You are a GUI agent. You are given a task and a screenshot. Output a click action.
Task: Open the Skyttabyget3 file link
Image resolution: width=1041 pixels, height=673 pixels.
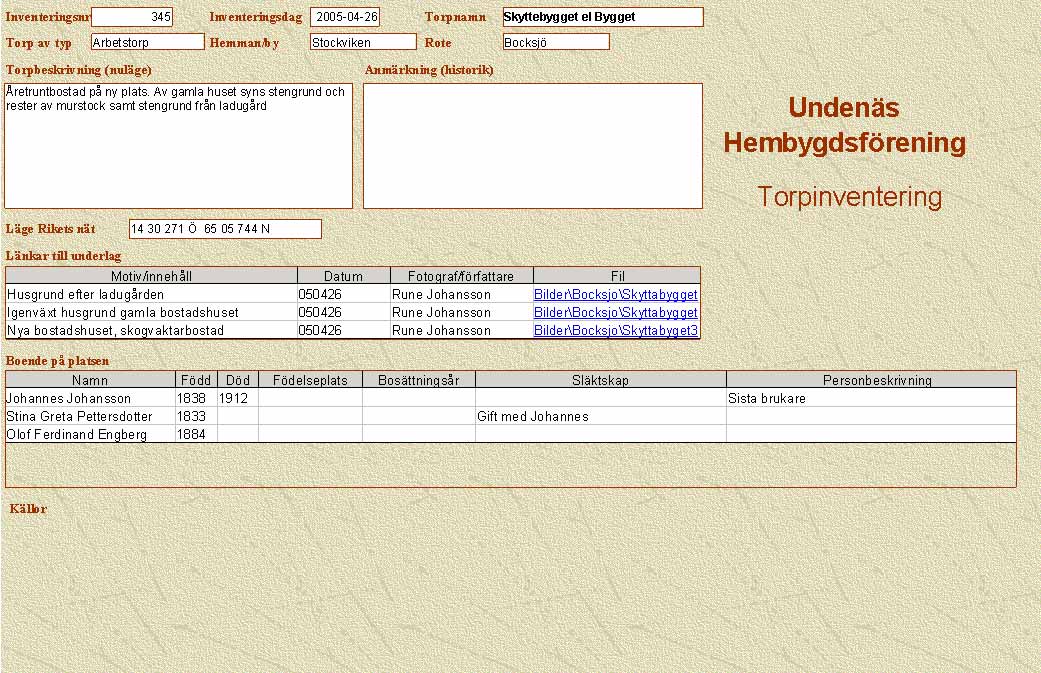(615, 331)
